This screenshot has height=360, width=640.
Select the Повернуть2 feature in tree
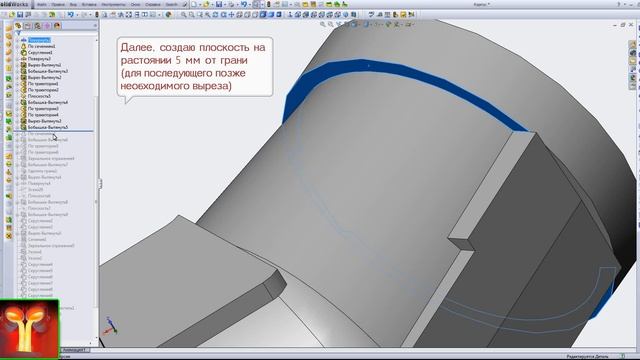39,59
